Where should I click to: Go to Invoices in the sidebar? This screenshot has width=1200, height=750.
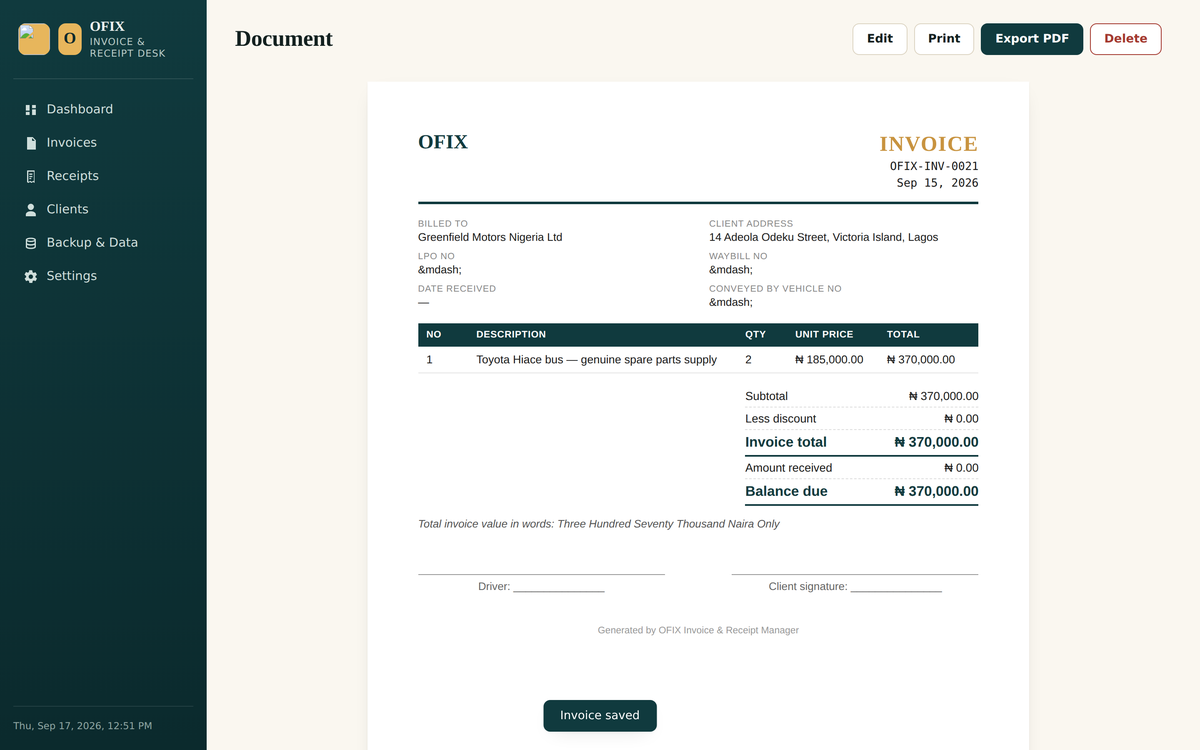103,143
